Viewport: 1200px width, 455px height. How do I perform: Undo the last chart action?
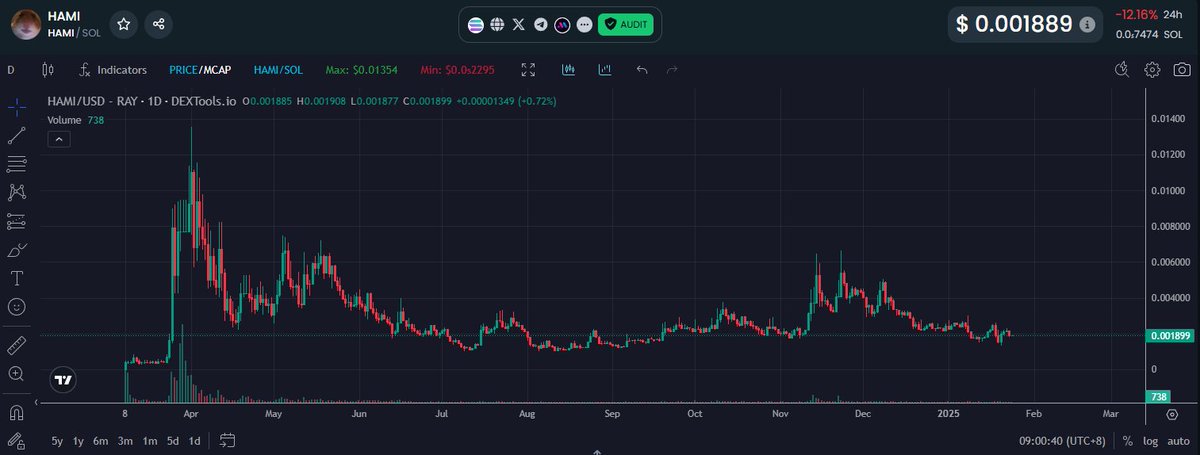(x=642, y=70)
